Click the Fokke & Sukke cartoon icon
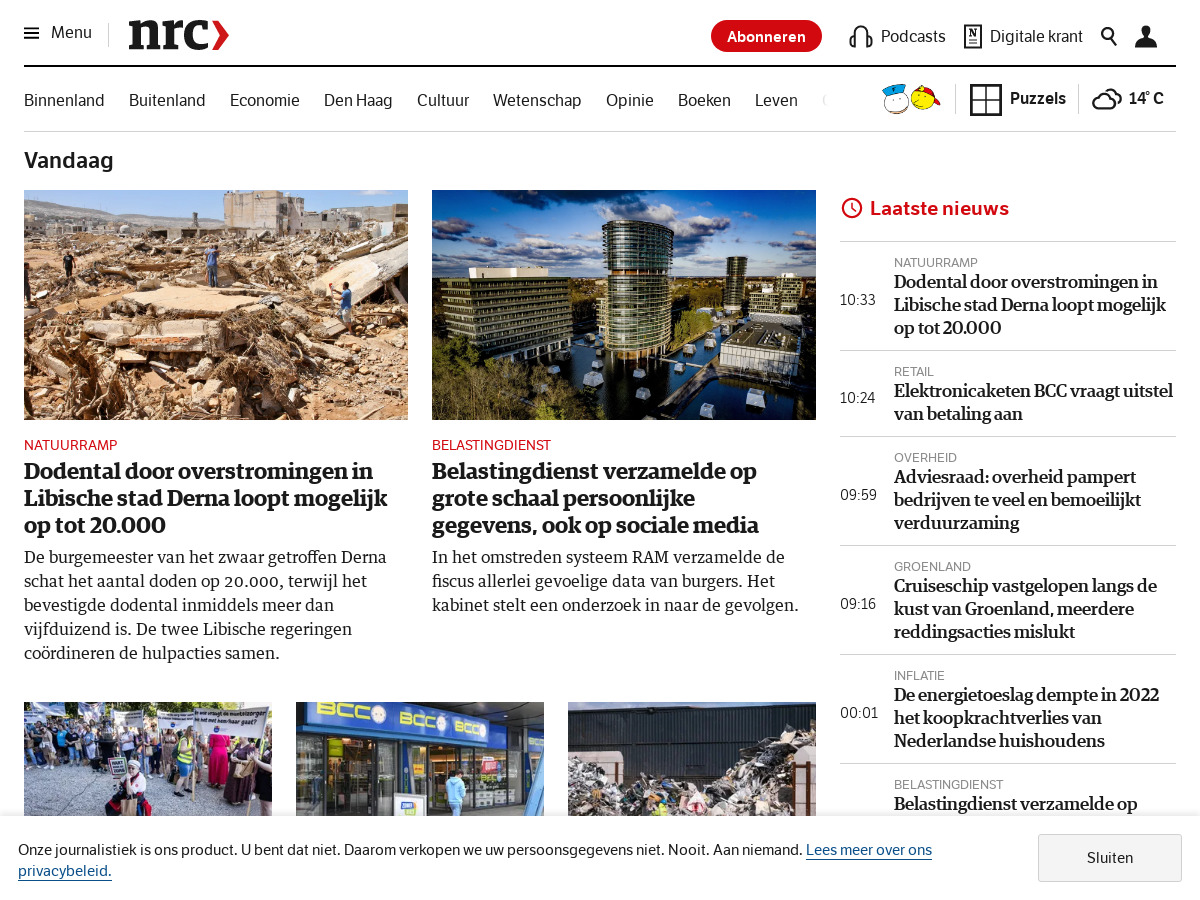This screenshot has width=1200, height=900. point(910,99)
